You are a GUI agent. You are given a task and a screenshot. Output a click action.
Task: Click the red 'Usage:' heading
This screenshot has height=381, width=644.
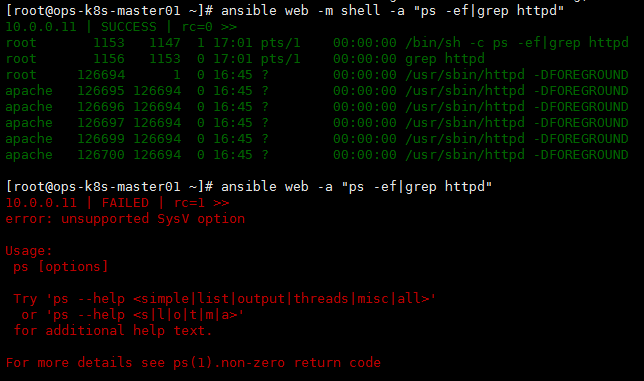pos(29,251)
